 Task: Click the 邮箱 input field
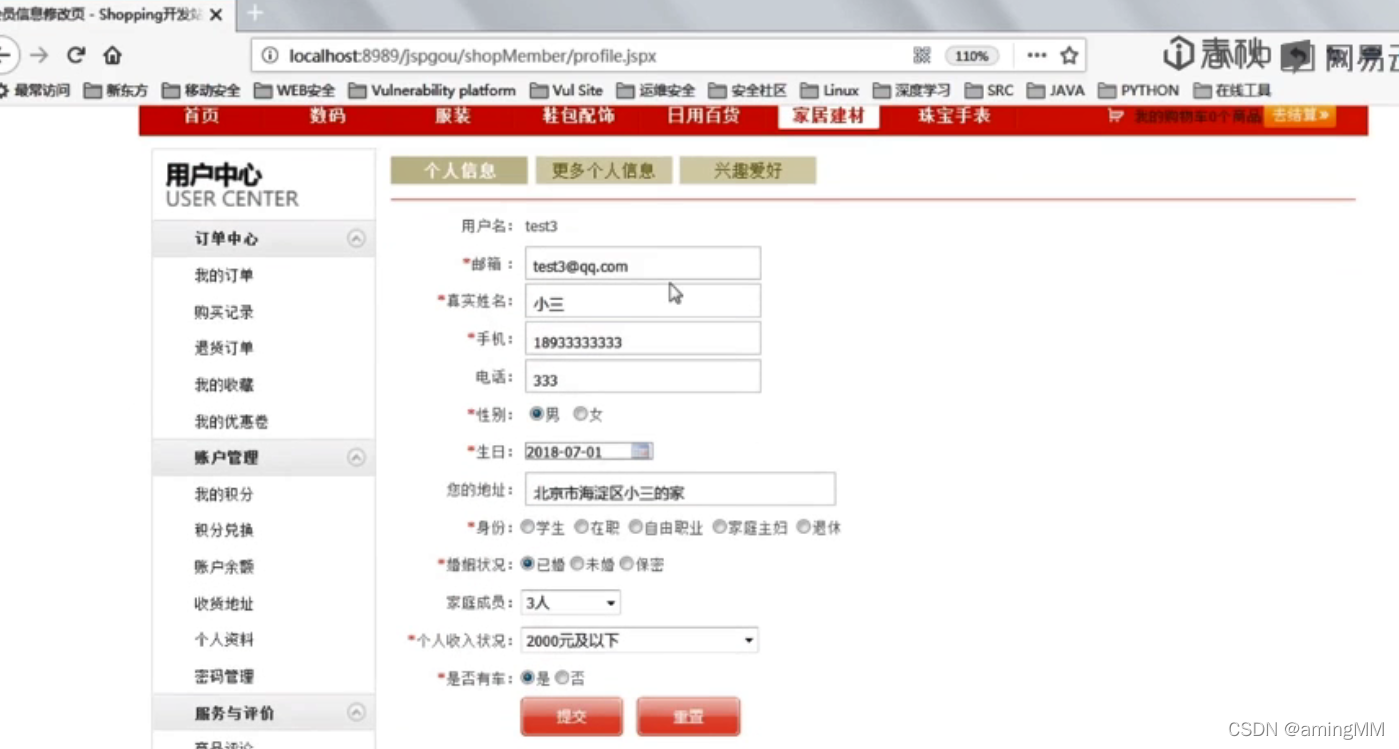643,264
